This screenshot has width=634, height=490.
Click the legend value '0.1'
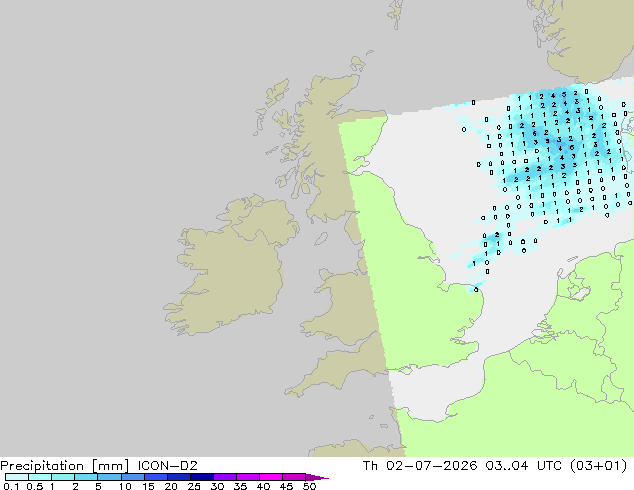click(11, 486)
